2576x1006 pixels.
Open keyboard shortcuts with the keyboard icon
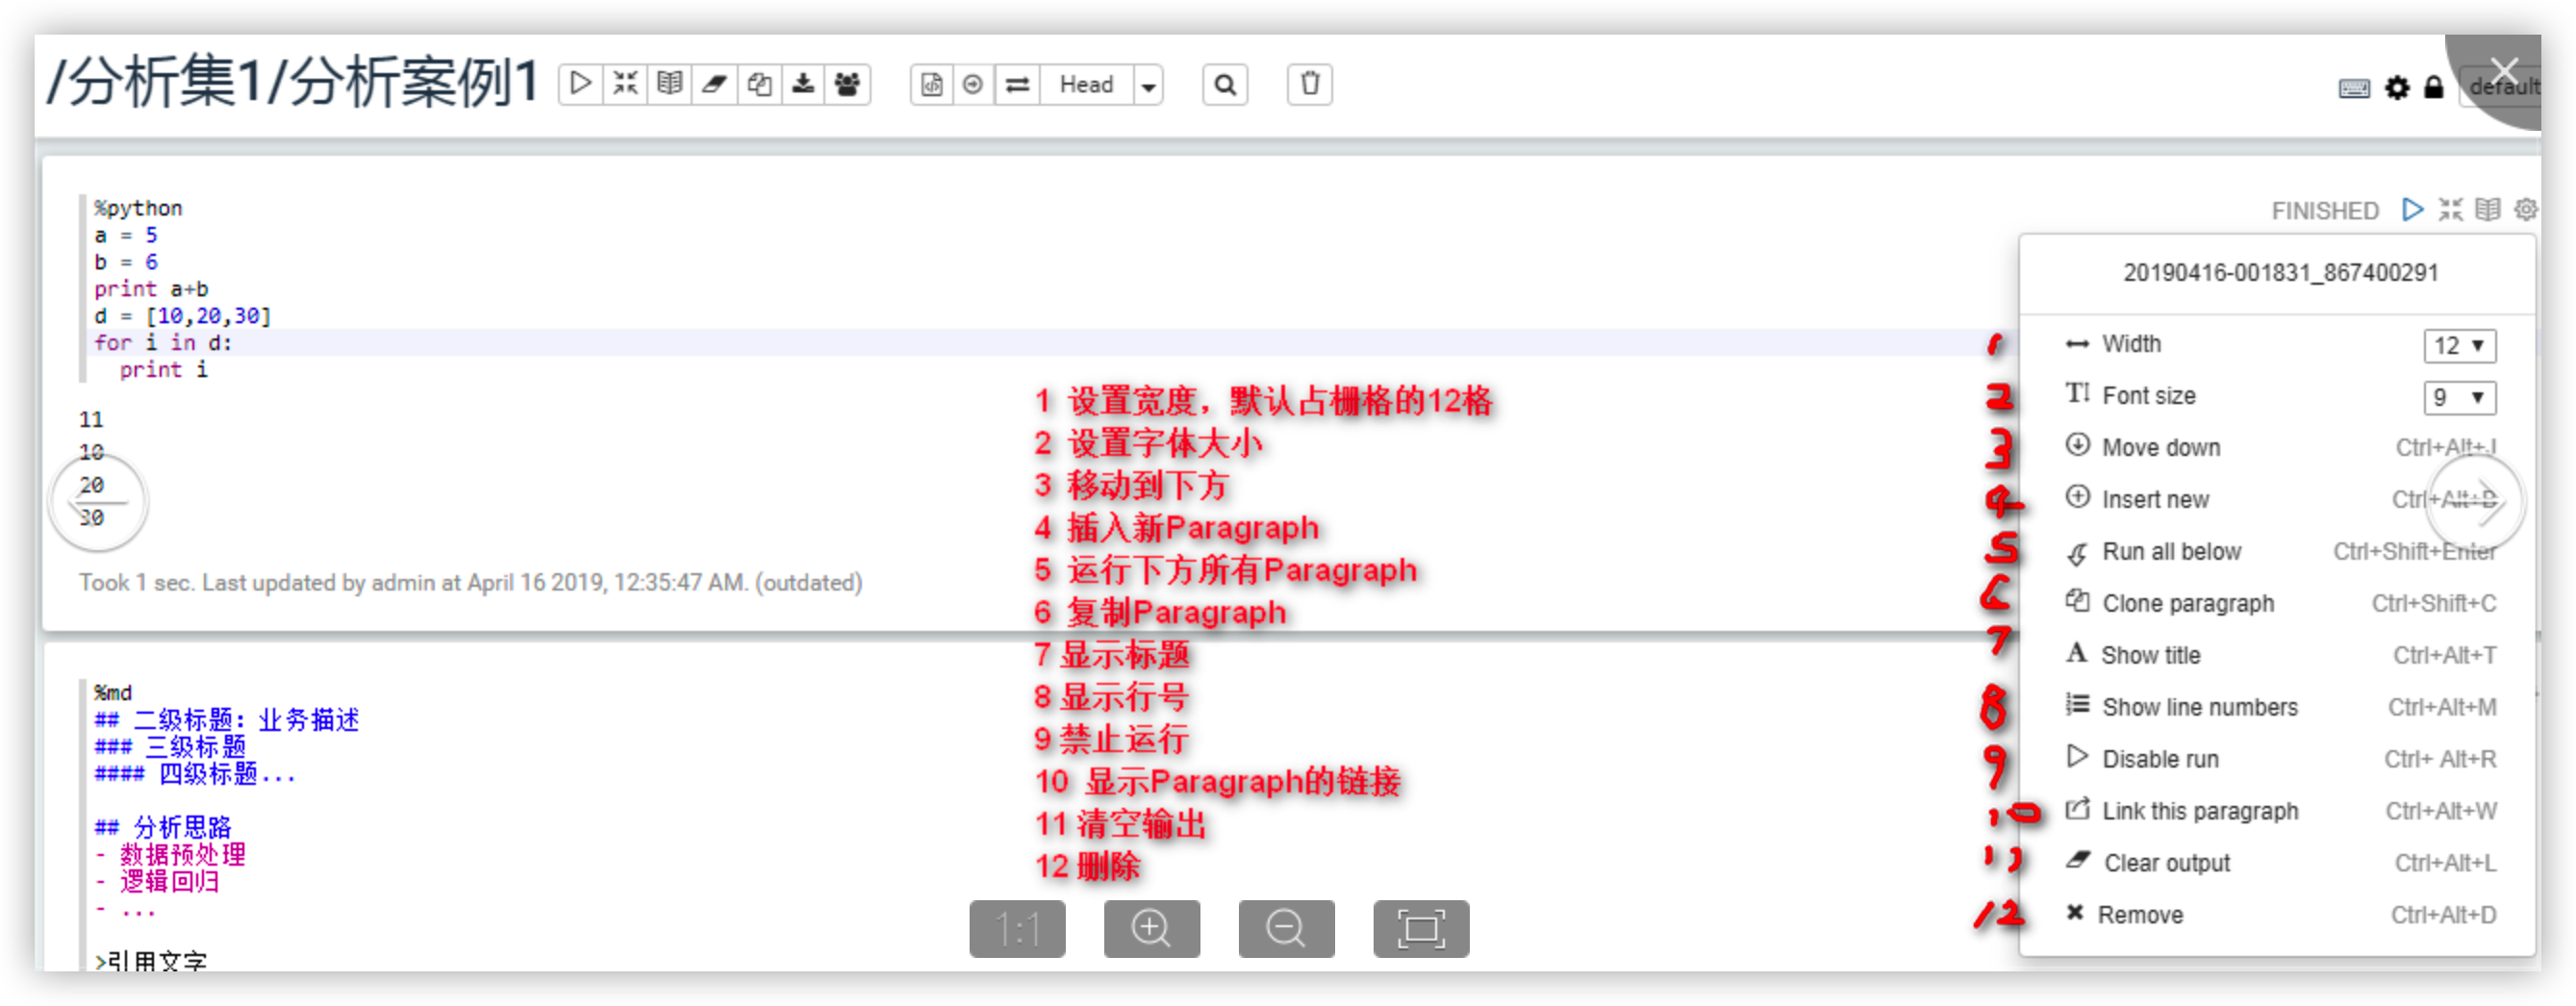[2355, 88]
